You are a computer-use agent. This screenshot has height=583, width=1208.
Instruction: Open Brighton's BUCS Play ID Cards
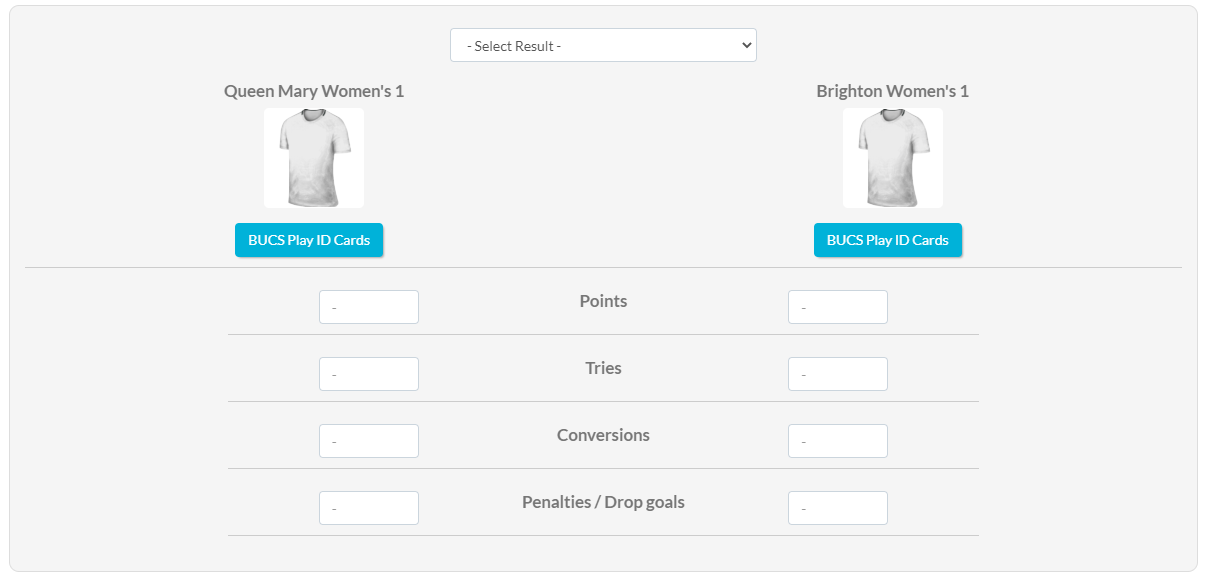(888, 240)
